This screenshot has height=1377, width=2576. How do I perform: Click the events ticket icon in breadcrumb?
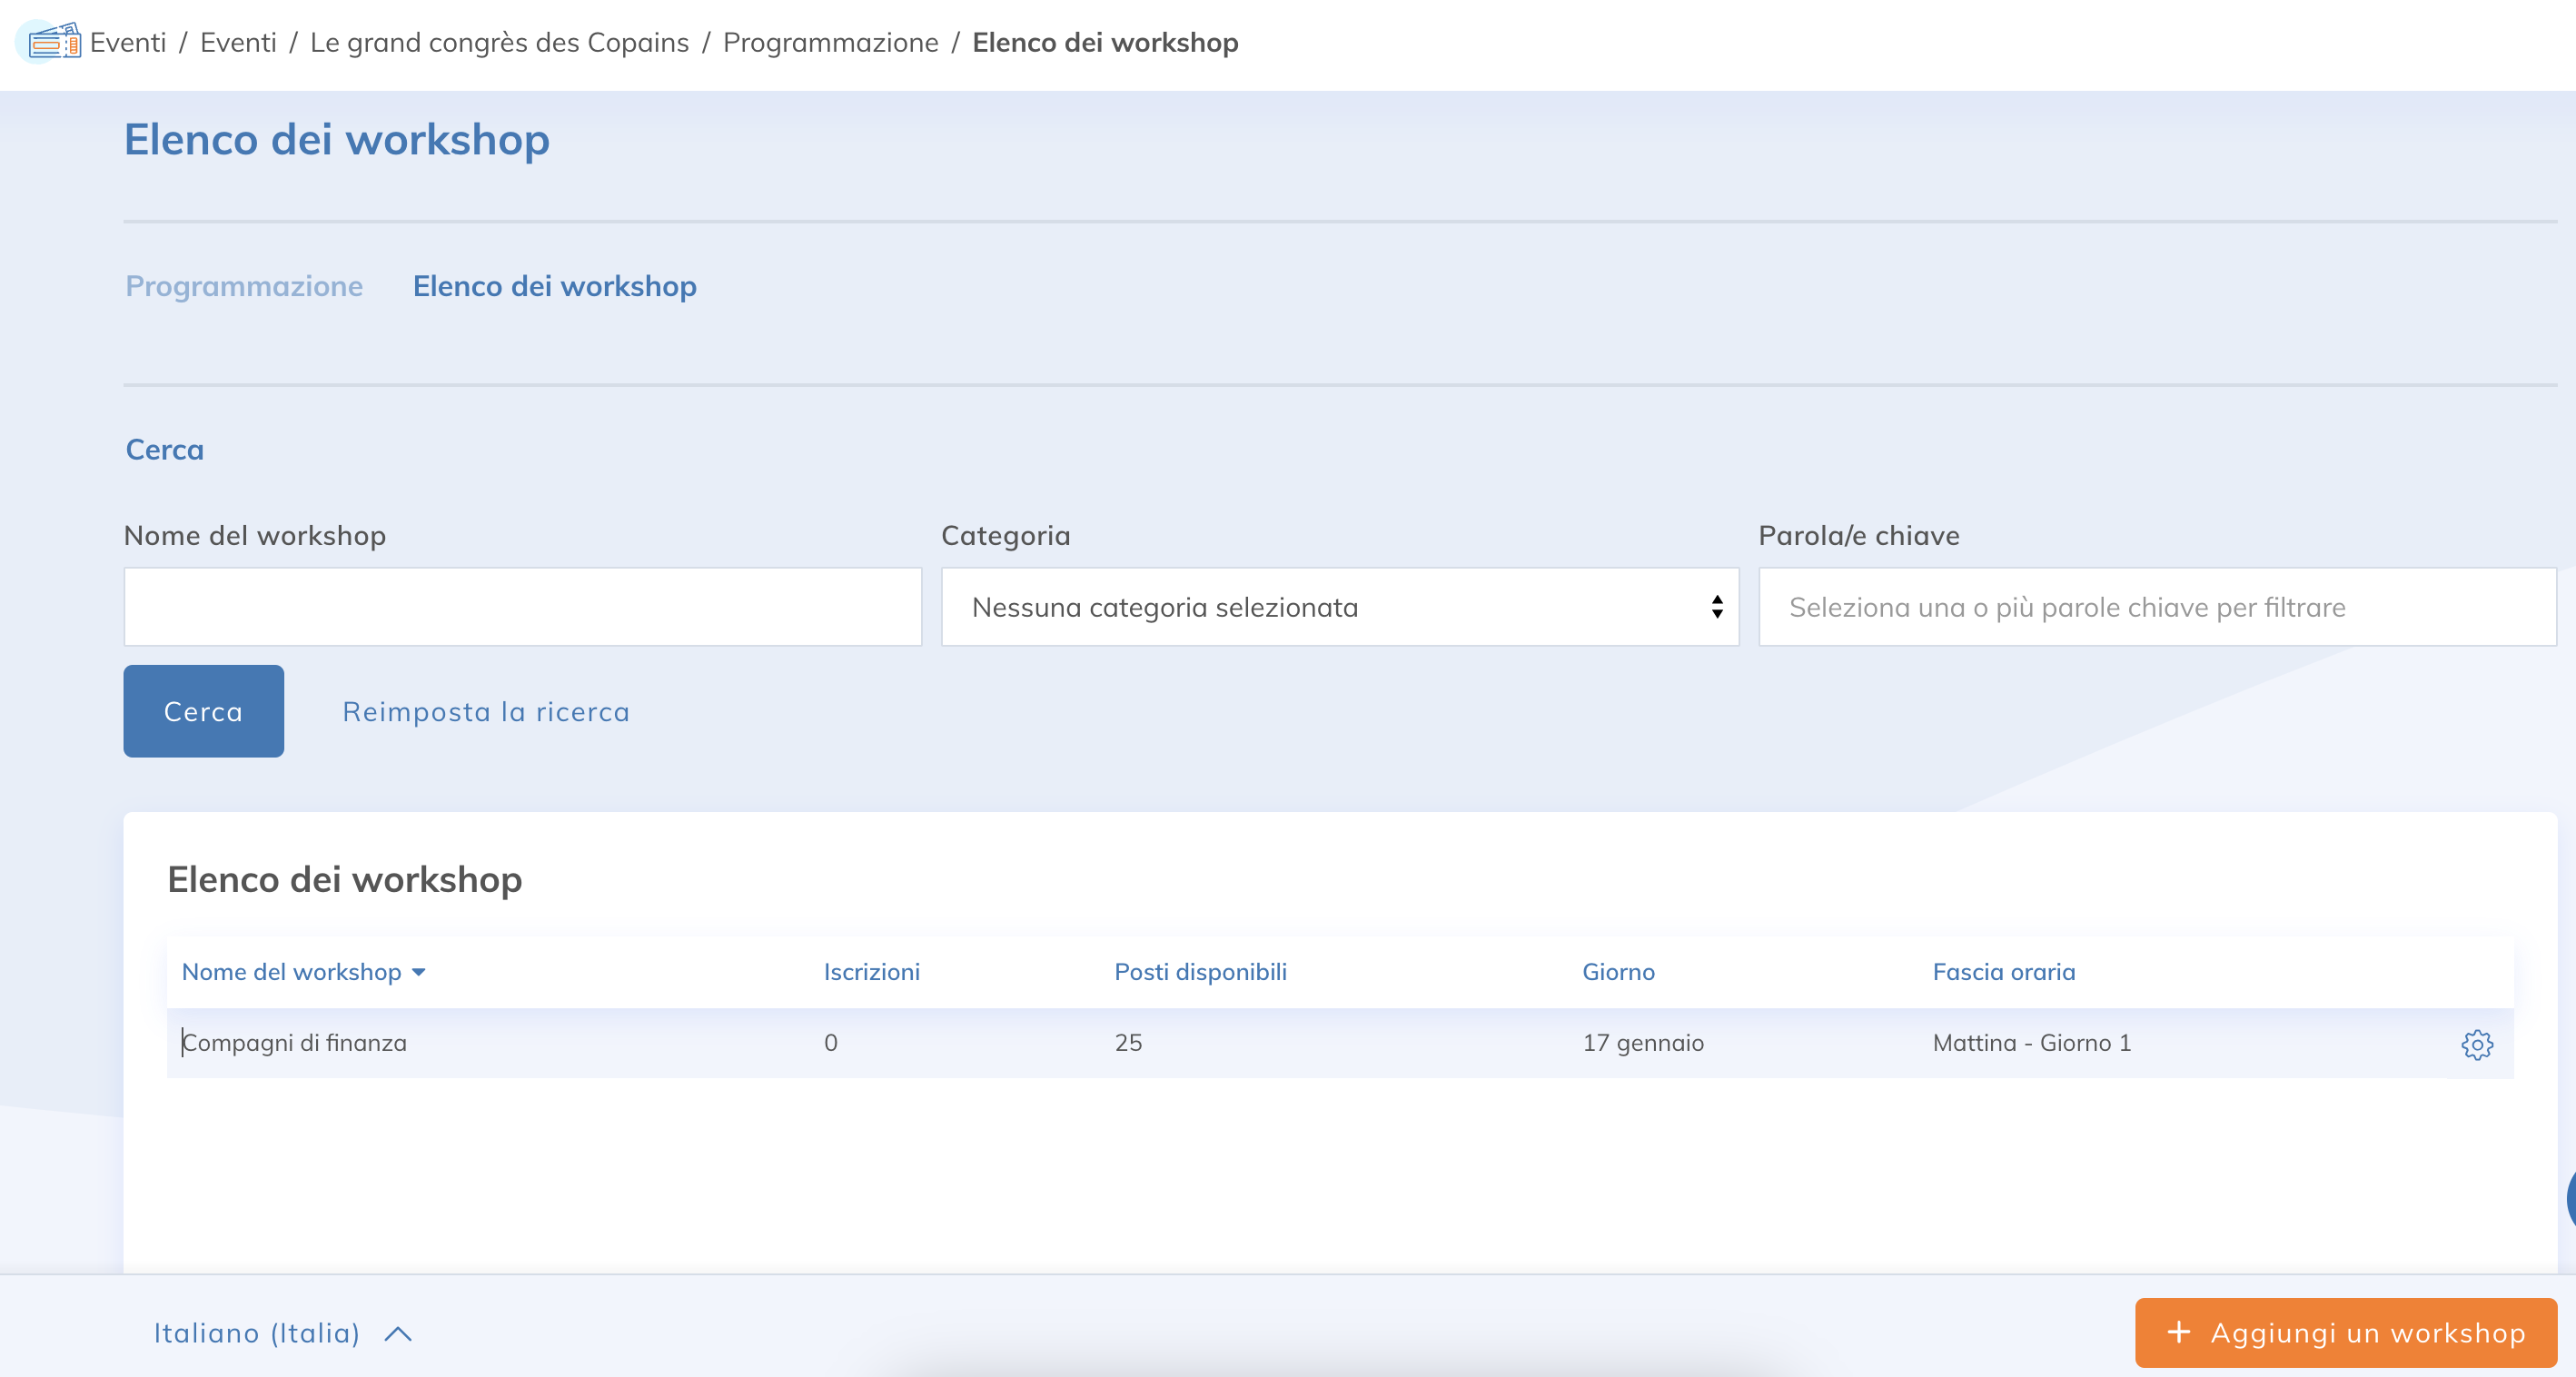[x=53, y=42]
